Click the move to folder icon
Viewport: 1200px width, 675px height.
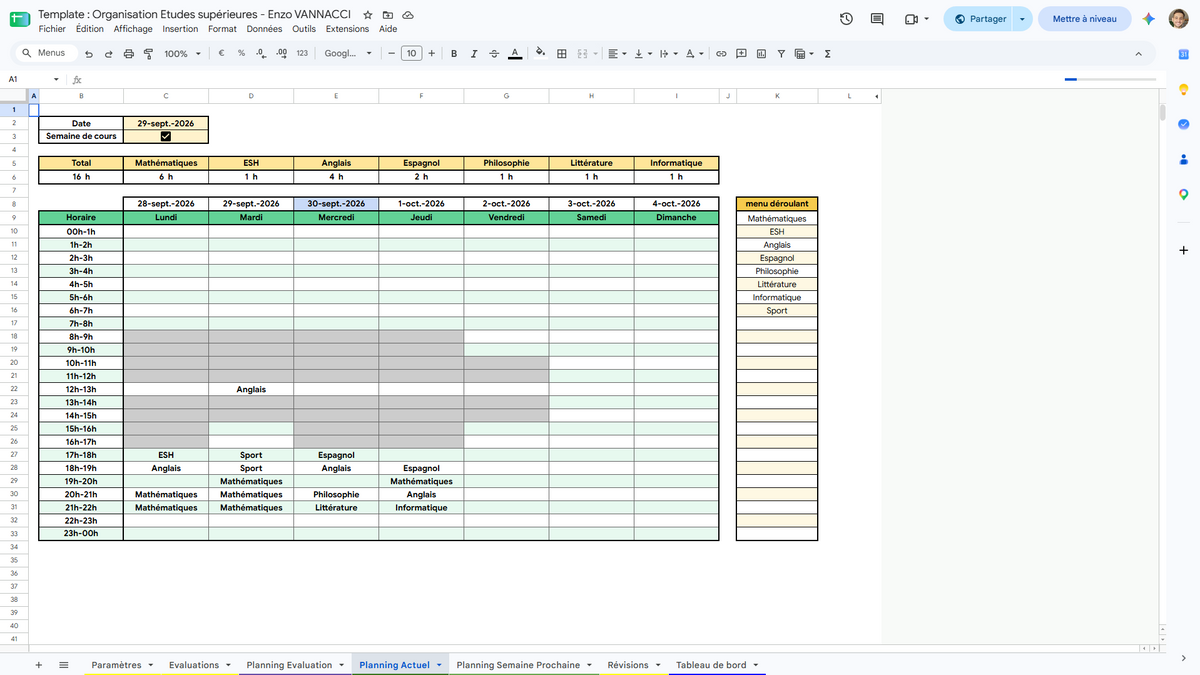[388, 15]
